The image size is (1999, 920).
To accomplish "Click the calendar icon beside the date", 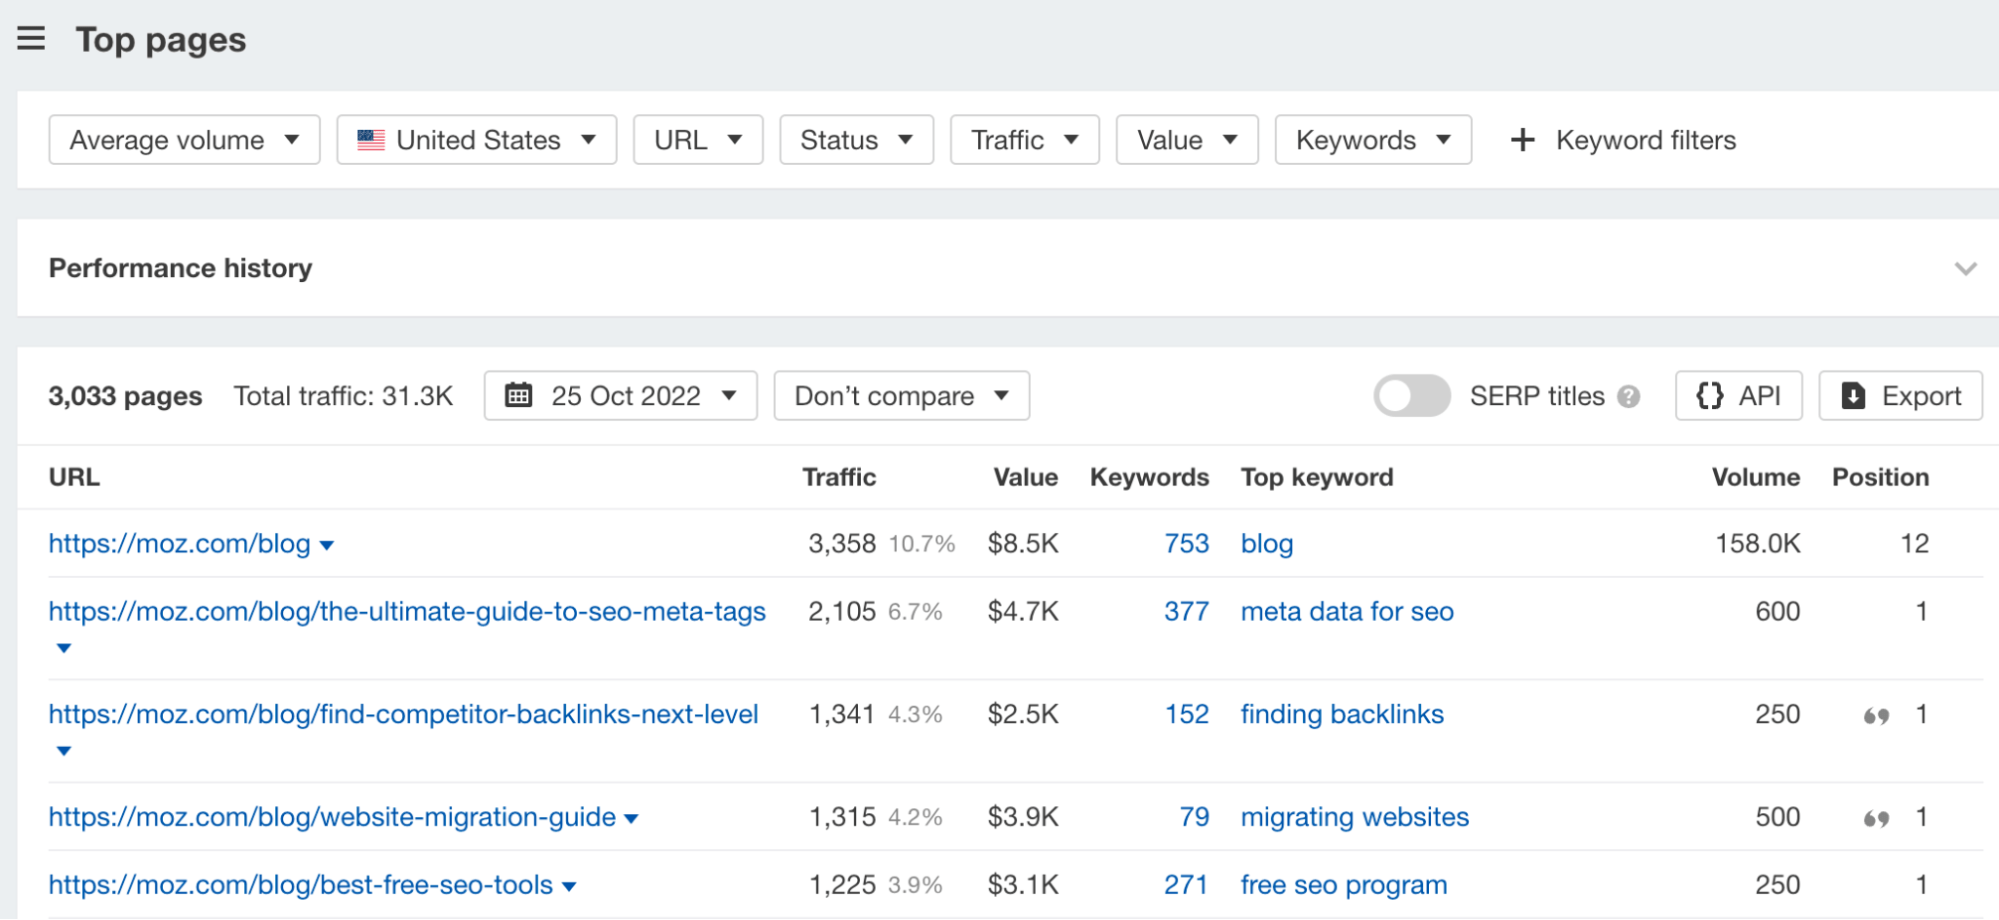I will tap(519, 396).
